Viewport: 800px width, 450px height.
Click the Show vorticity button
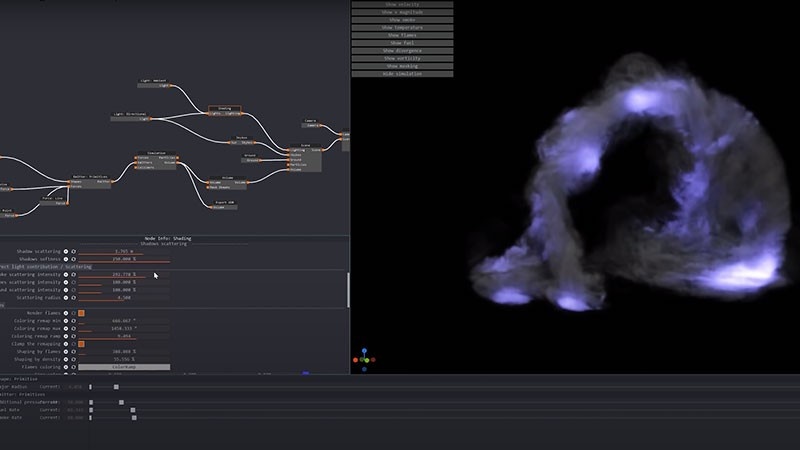point(402,58)
